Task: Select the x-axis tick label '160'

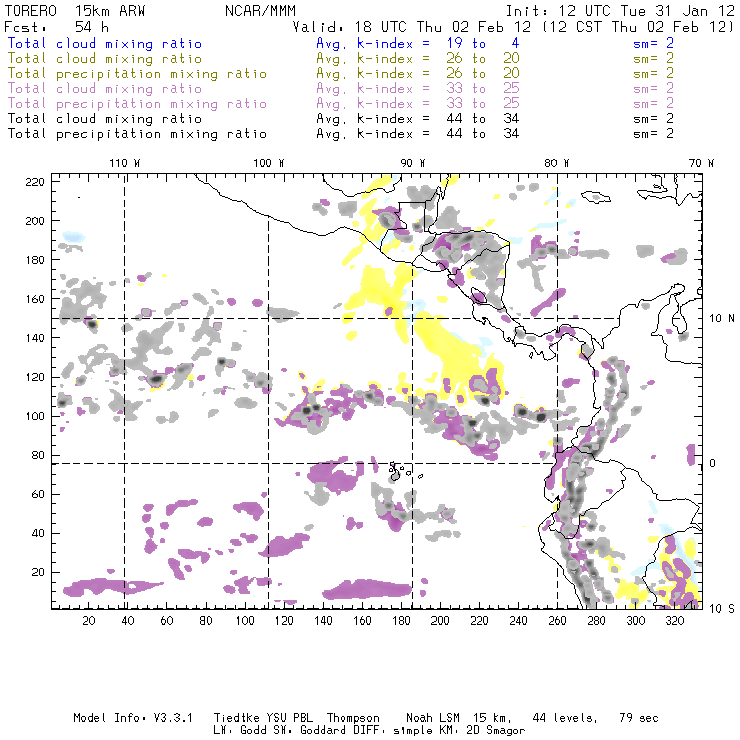Action: (362, 621)
